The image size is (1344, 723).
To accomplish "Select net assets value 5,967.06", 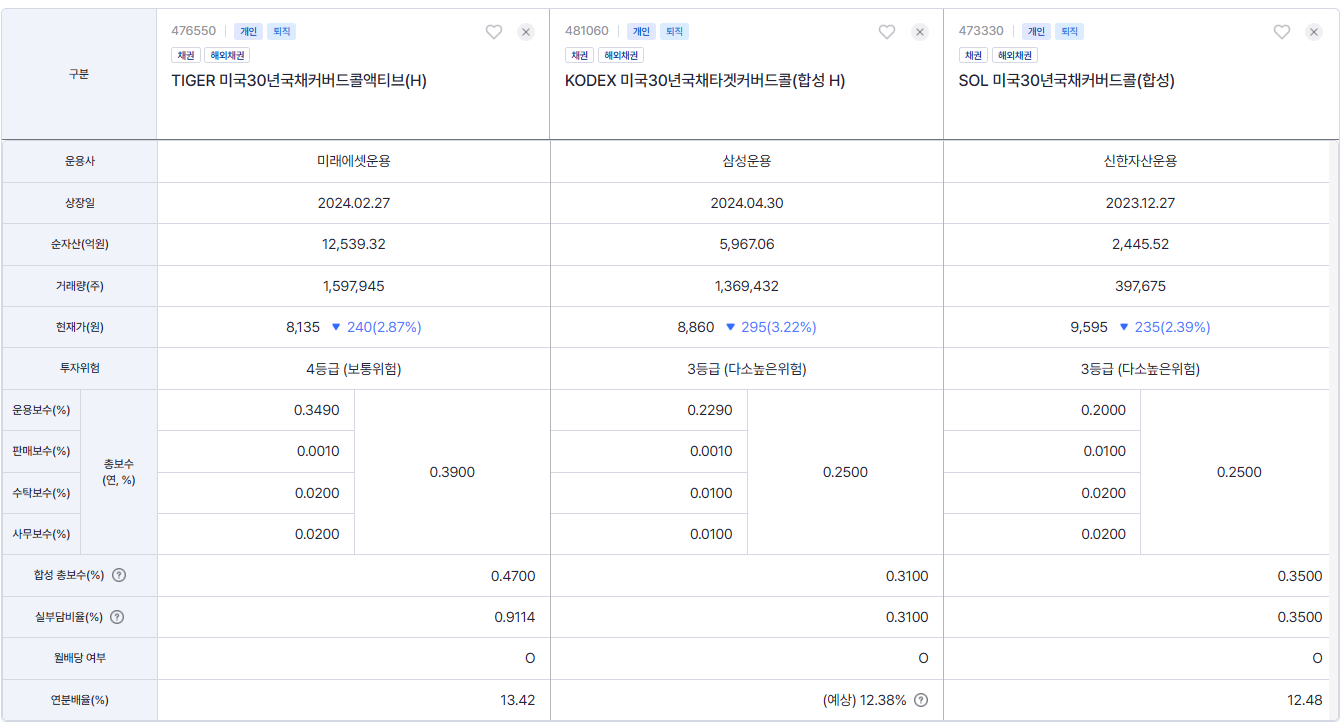I will pos(747,244).
